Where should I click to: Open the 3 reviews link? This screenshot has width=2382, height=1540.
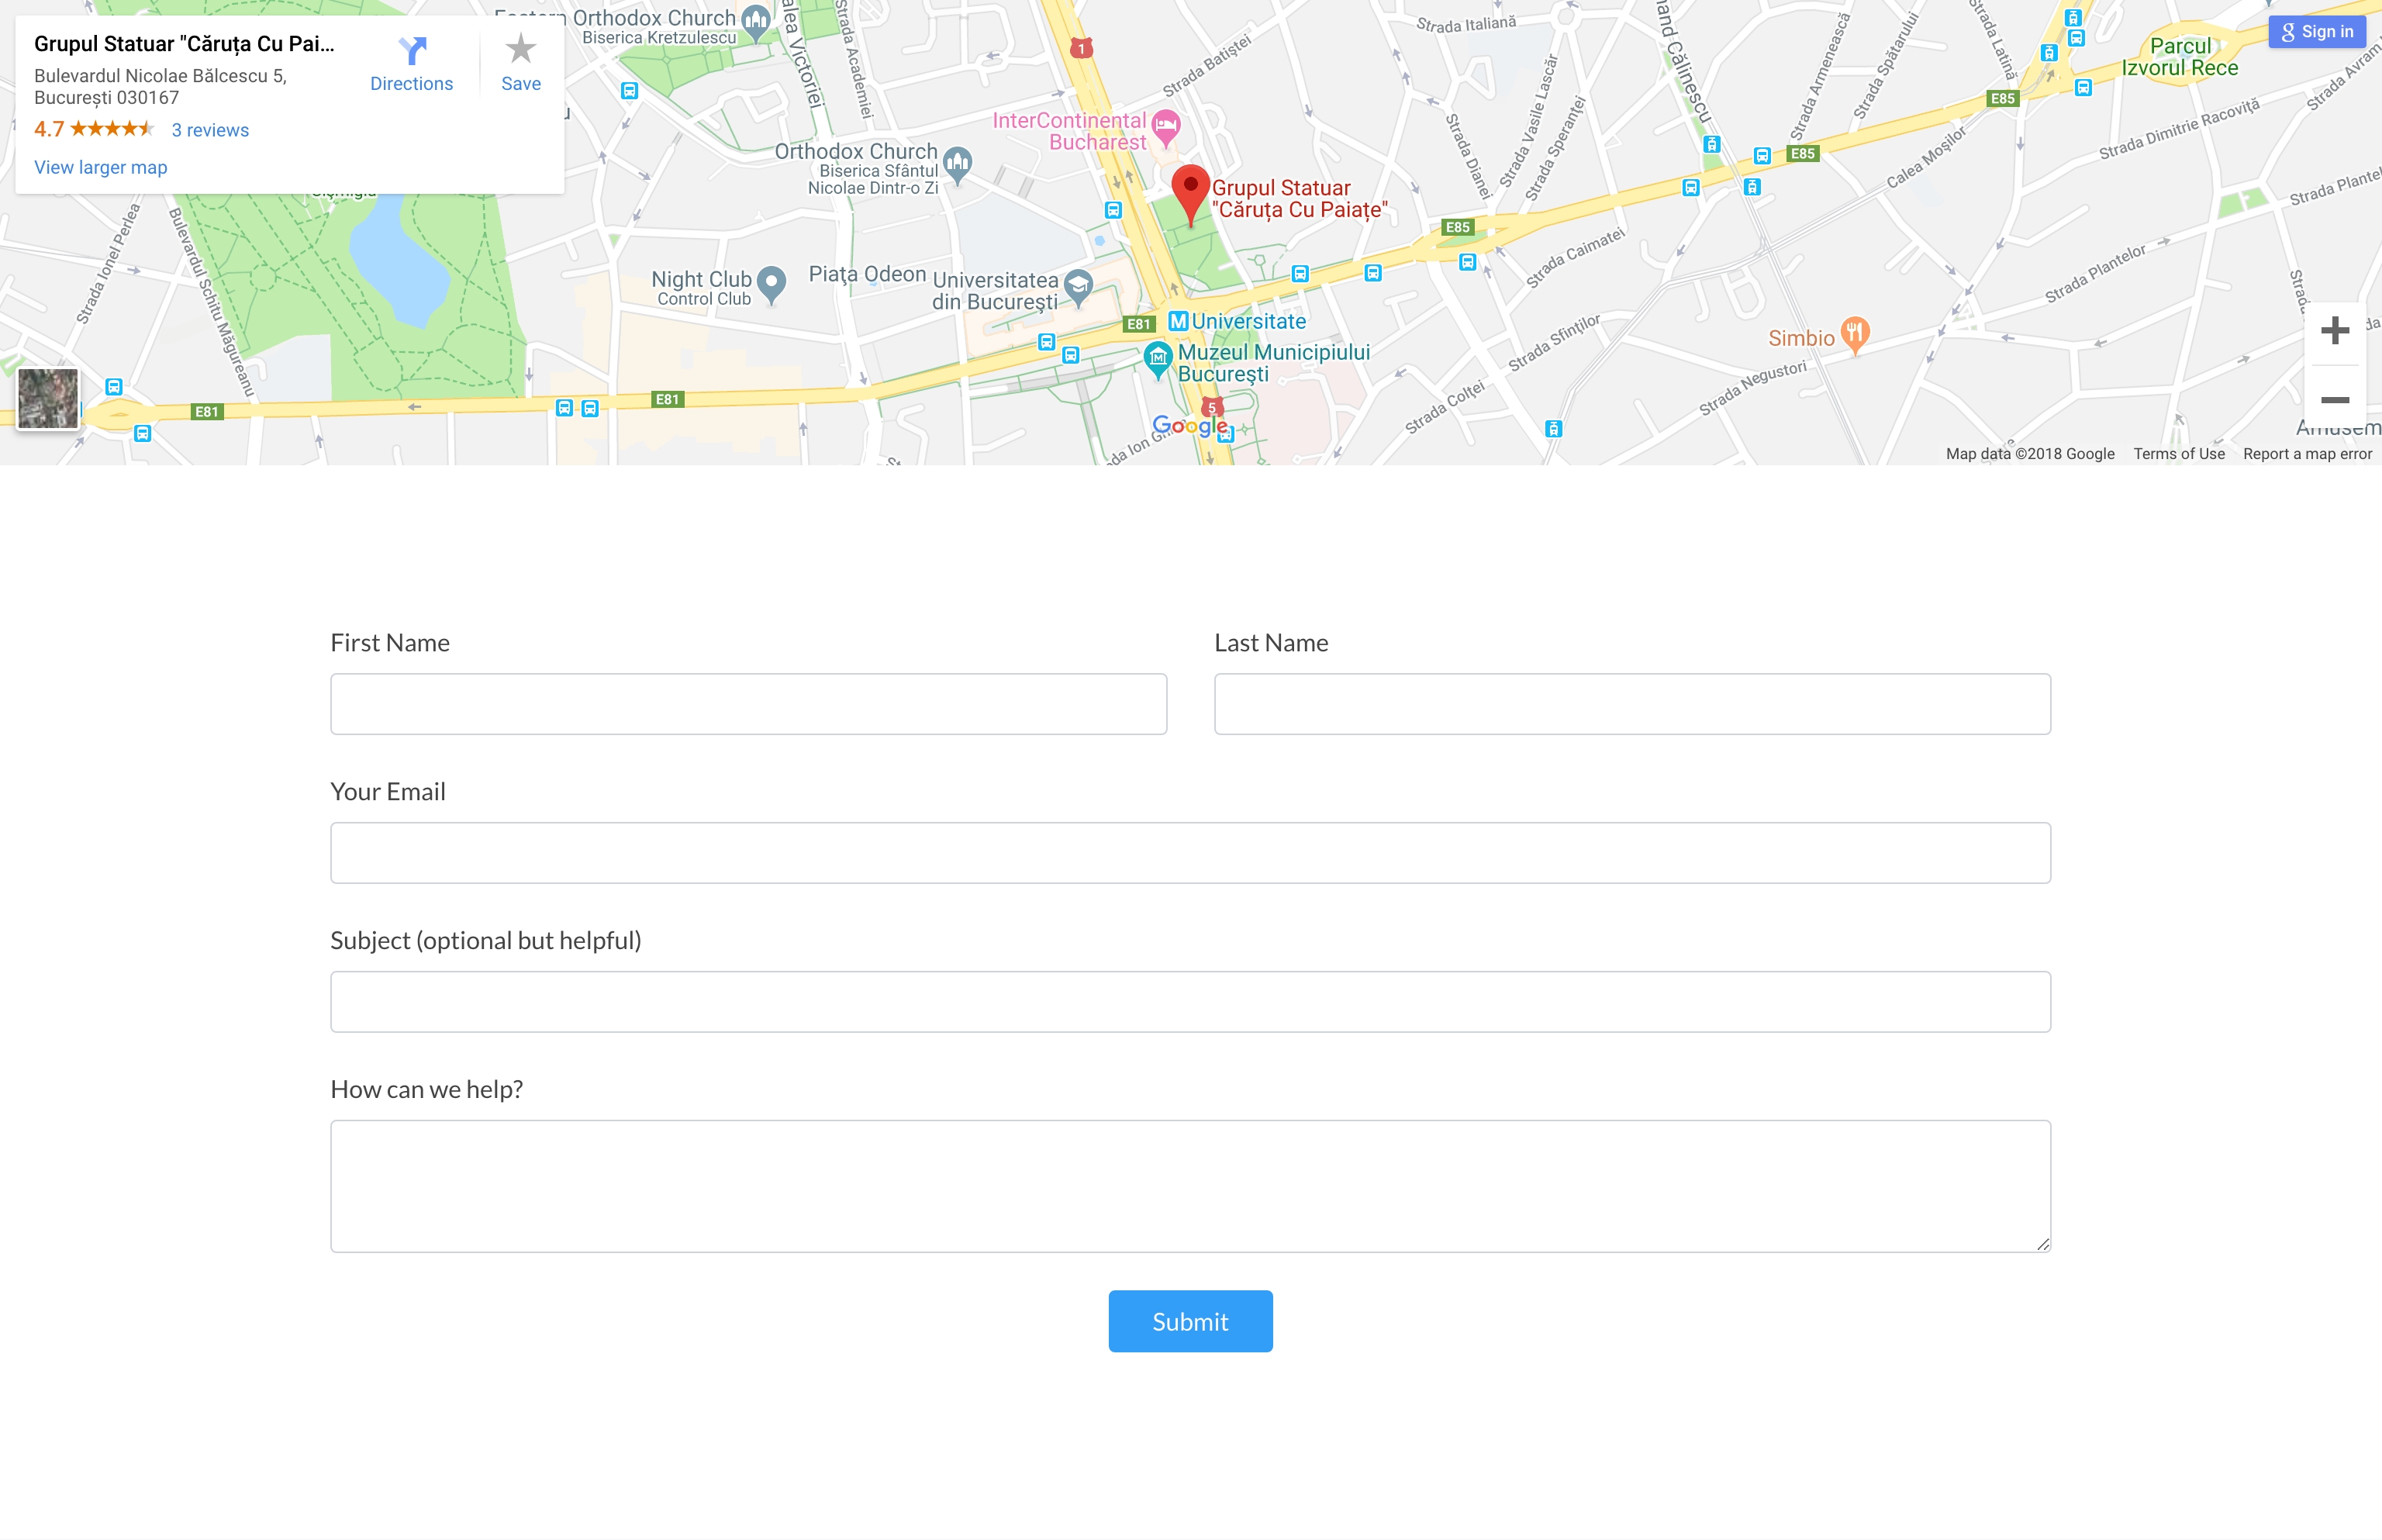(210, 130)
